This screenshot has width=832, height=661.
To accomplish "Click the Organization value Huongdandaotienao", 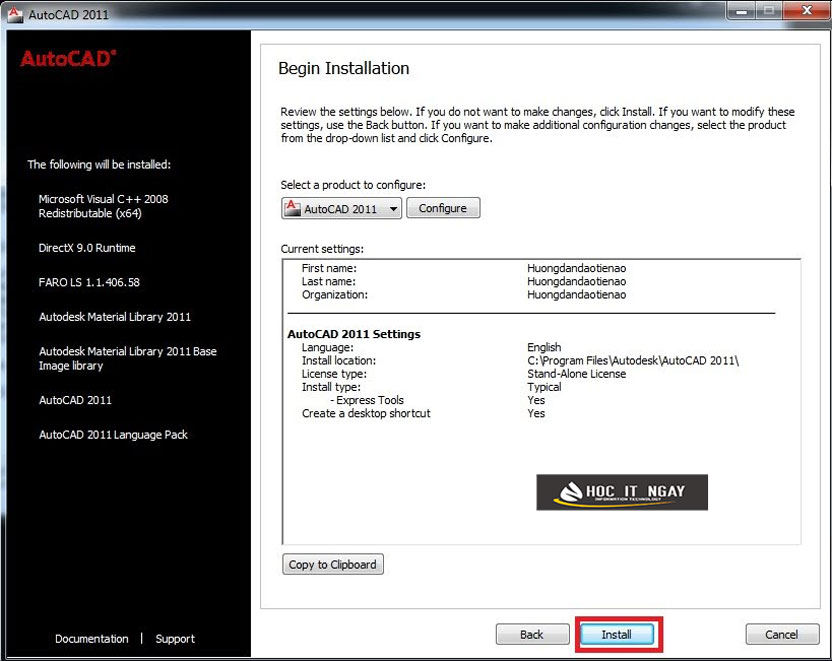I will coord(576,294).
